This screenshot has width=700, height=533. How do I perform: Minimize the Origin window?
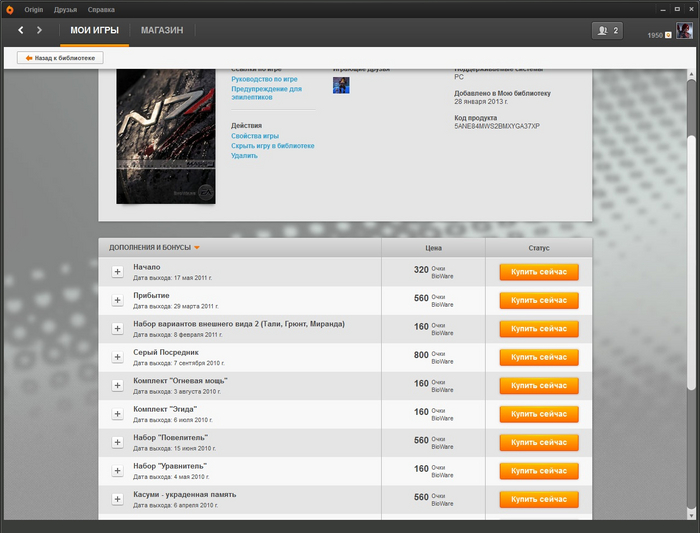(x=663, y=9)
